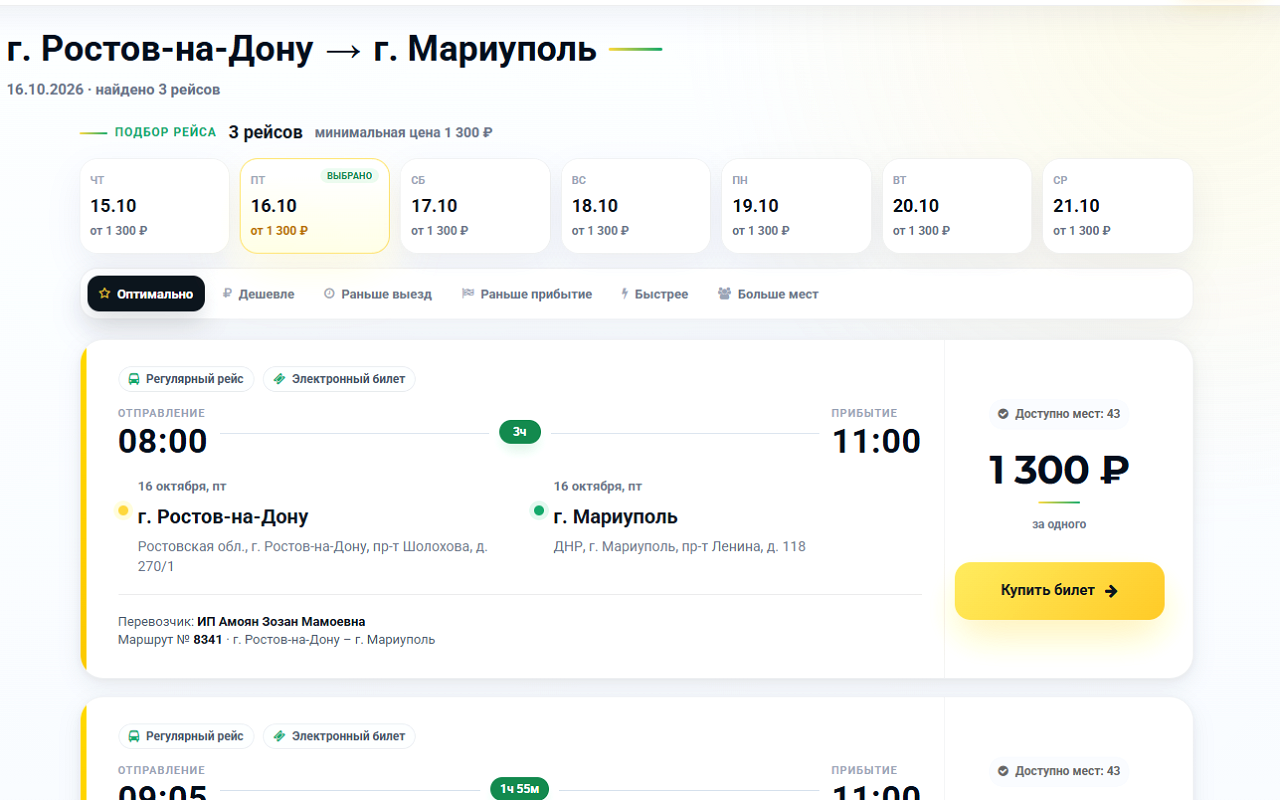Click the ПОДБОР РЕЙСА label
This screenshot has width=1280, height=800.
point(166,132)
